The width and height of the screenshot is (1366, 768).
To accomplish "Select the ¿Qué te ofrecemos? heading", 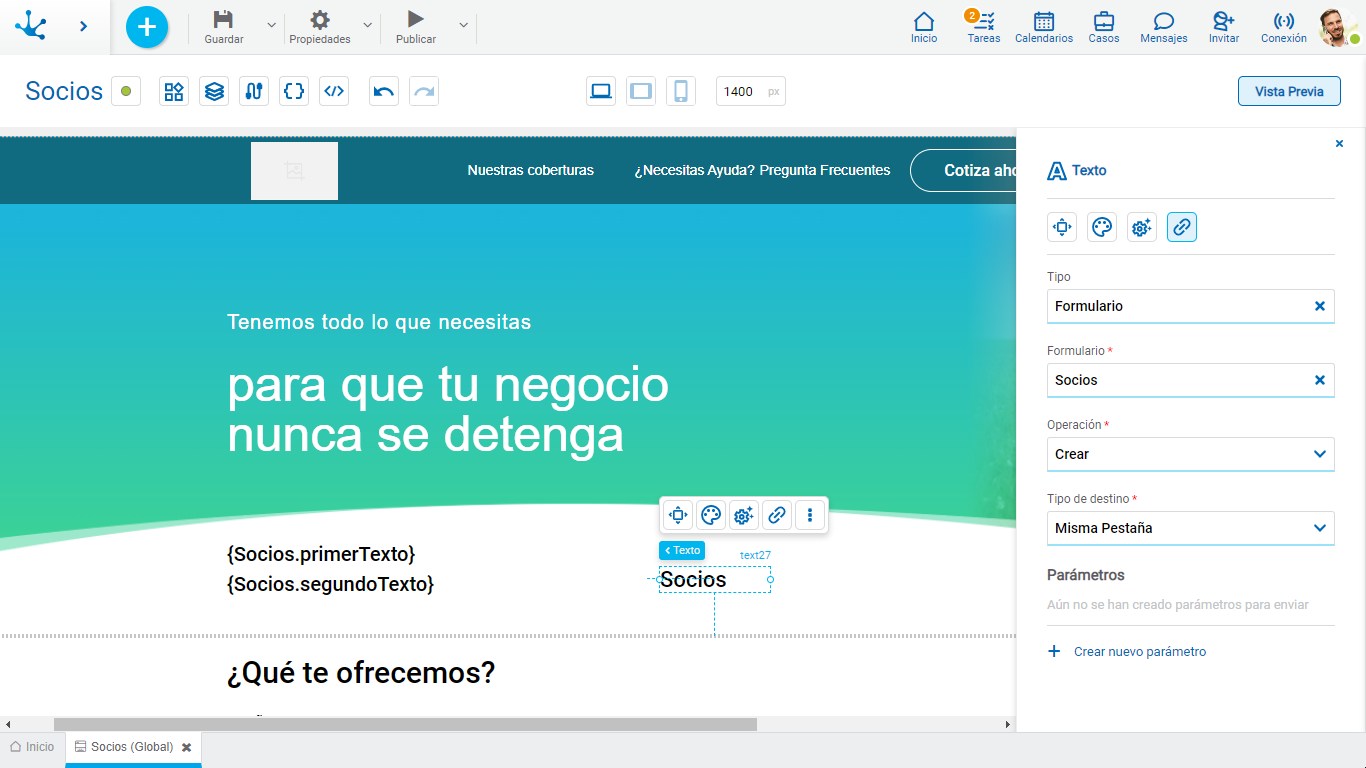I will [361, 673].
